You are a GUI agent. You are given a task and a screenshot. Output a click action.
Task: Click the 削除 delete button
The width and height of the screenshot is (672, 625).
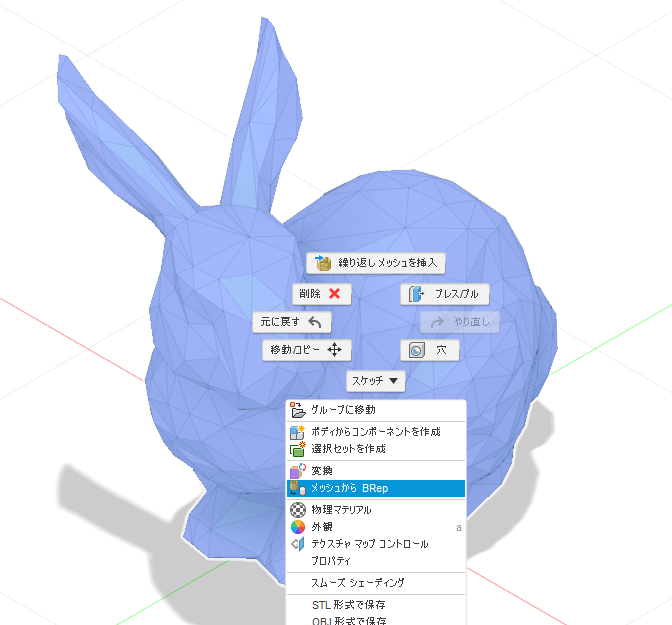[321, 294]
